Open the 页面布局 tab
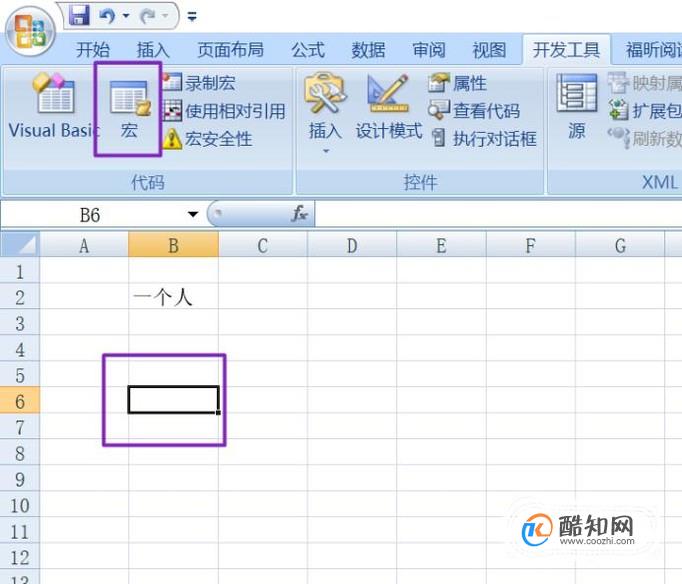 point(231,50)
